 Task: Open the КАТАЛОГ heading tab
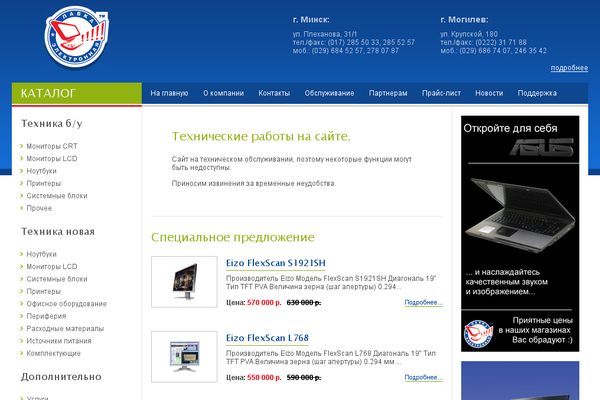point(77,93)
